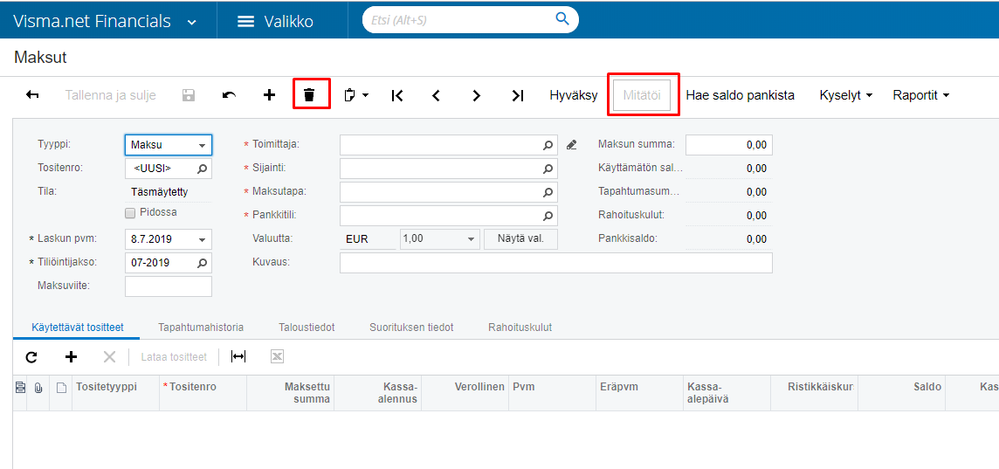Open the Tyyppi dropdown showing Maksu
The height and width of the screenshot is (469, 999).
(x=168, y=145)
